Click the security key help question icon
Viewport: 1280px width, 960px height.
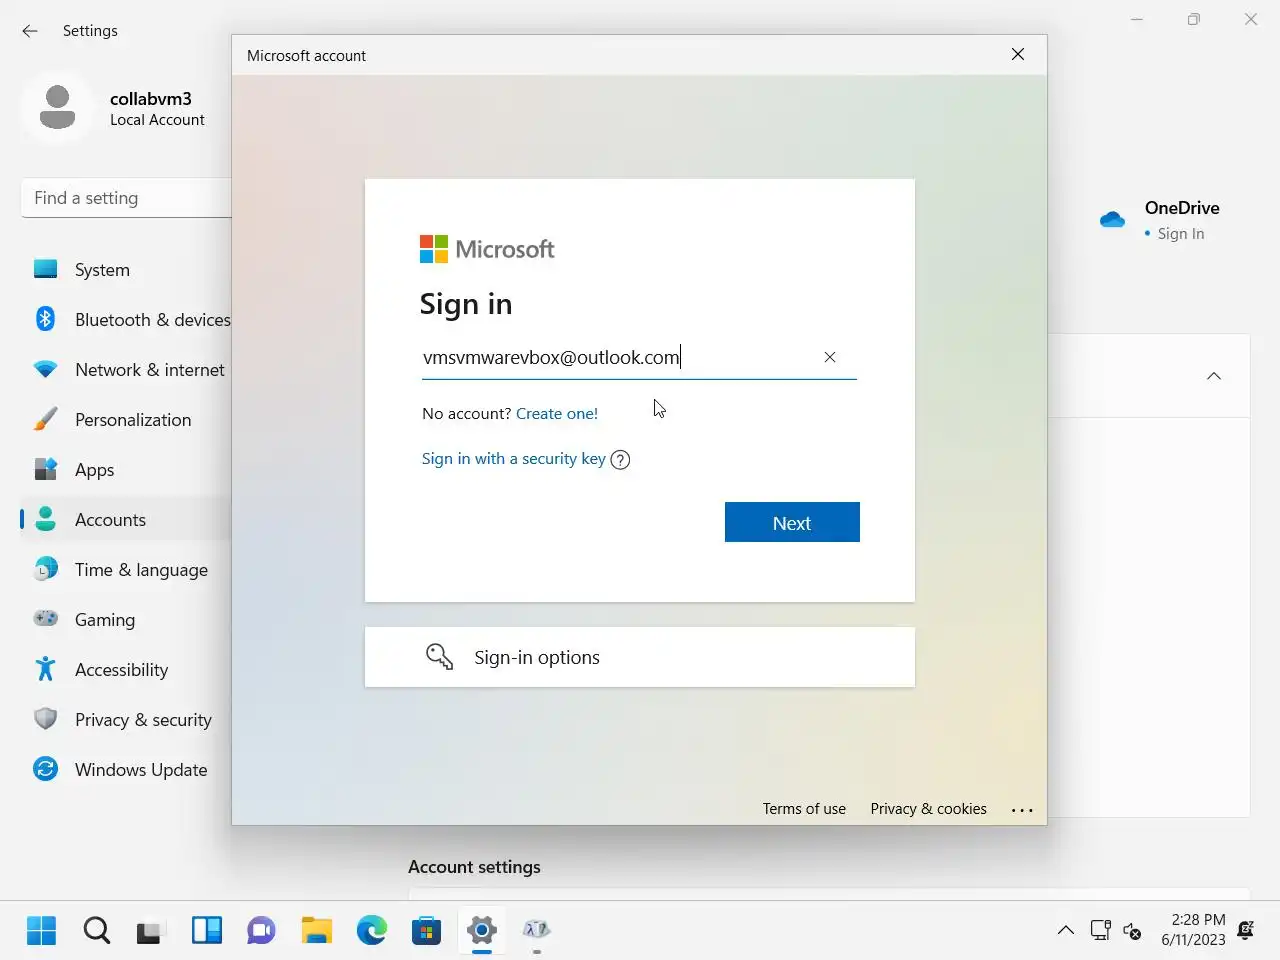coord(620,460)
